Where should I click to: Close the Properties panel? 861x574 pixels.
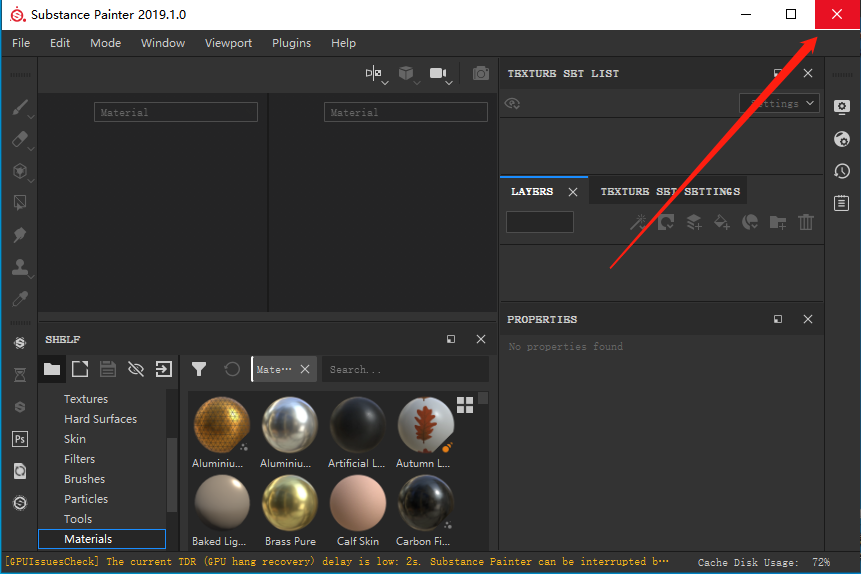pyautogui.click(x=808, y=319)
